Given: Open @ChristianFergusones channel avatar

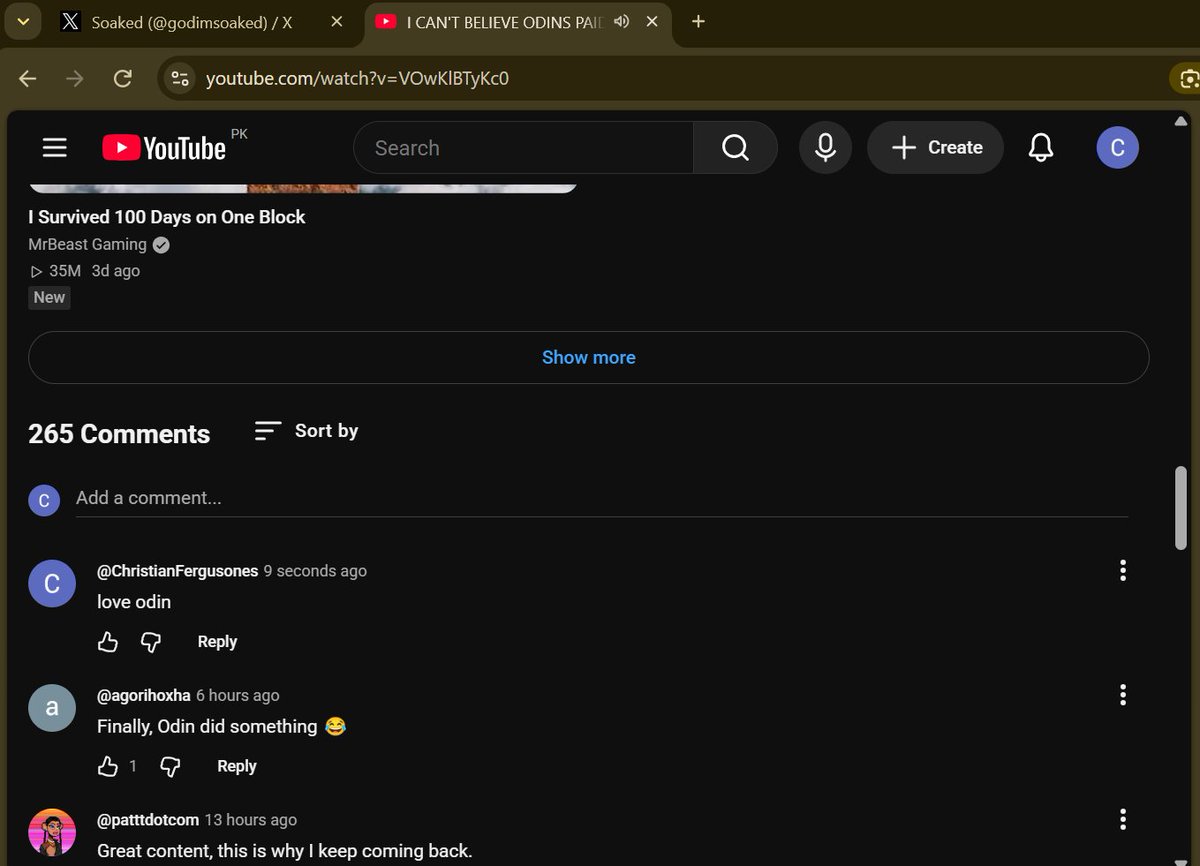Looking at the screenshot, I should [x=52, y=586].
